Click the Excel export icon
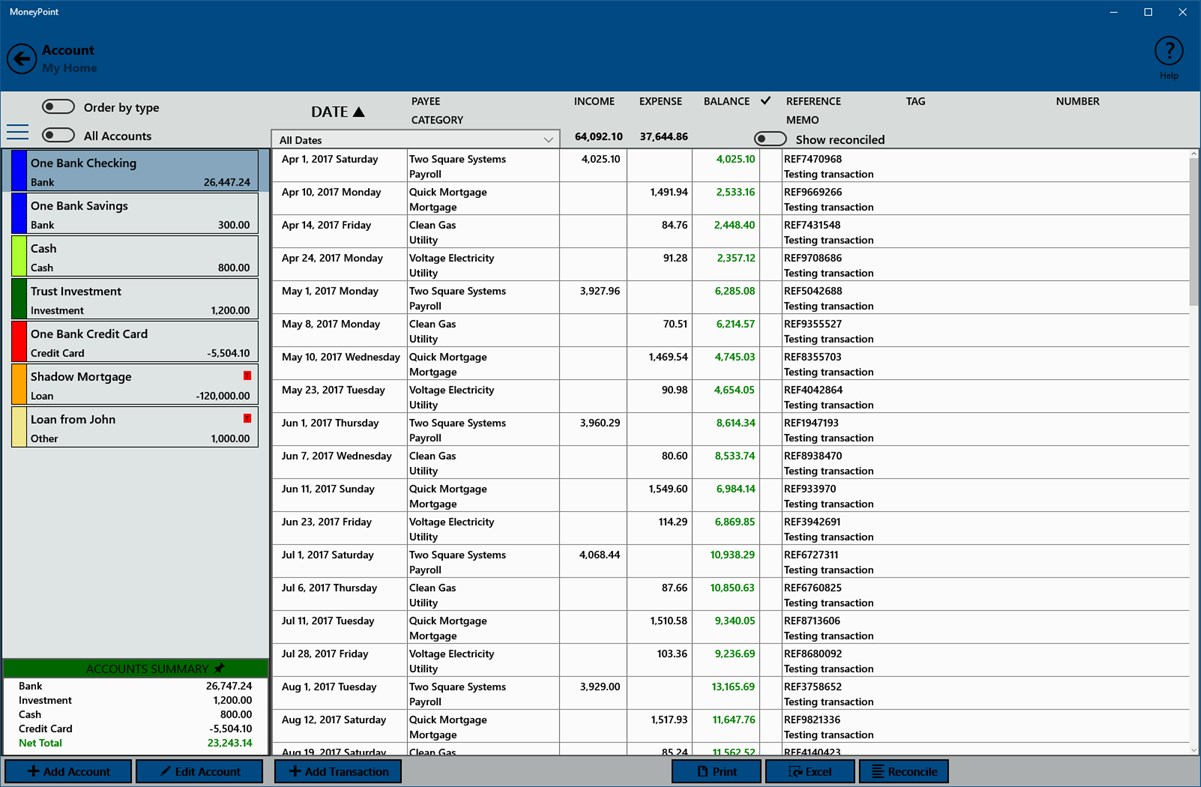The image size is (1201, 787). point(793,771)
